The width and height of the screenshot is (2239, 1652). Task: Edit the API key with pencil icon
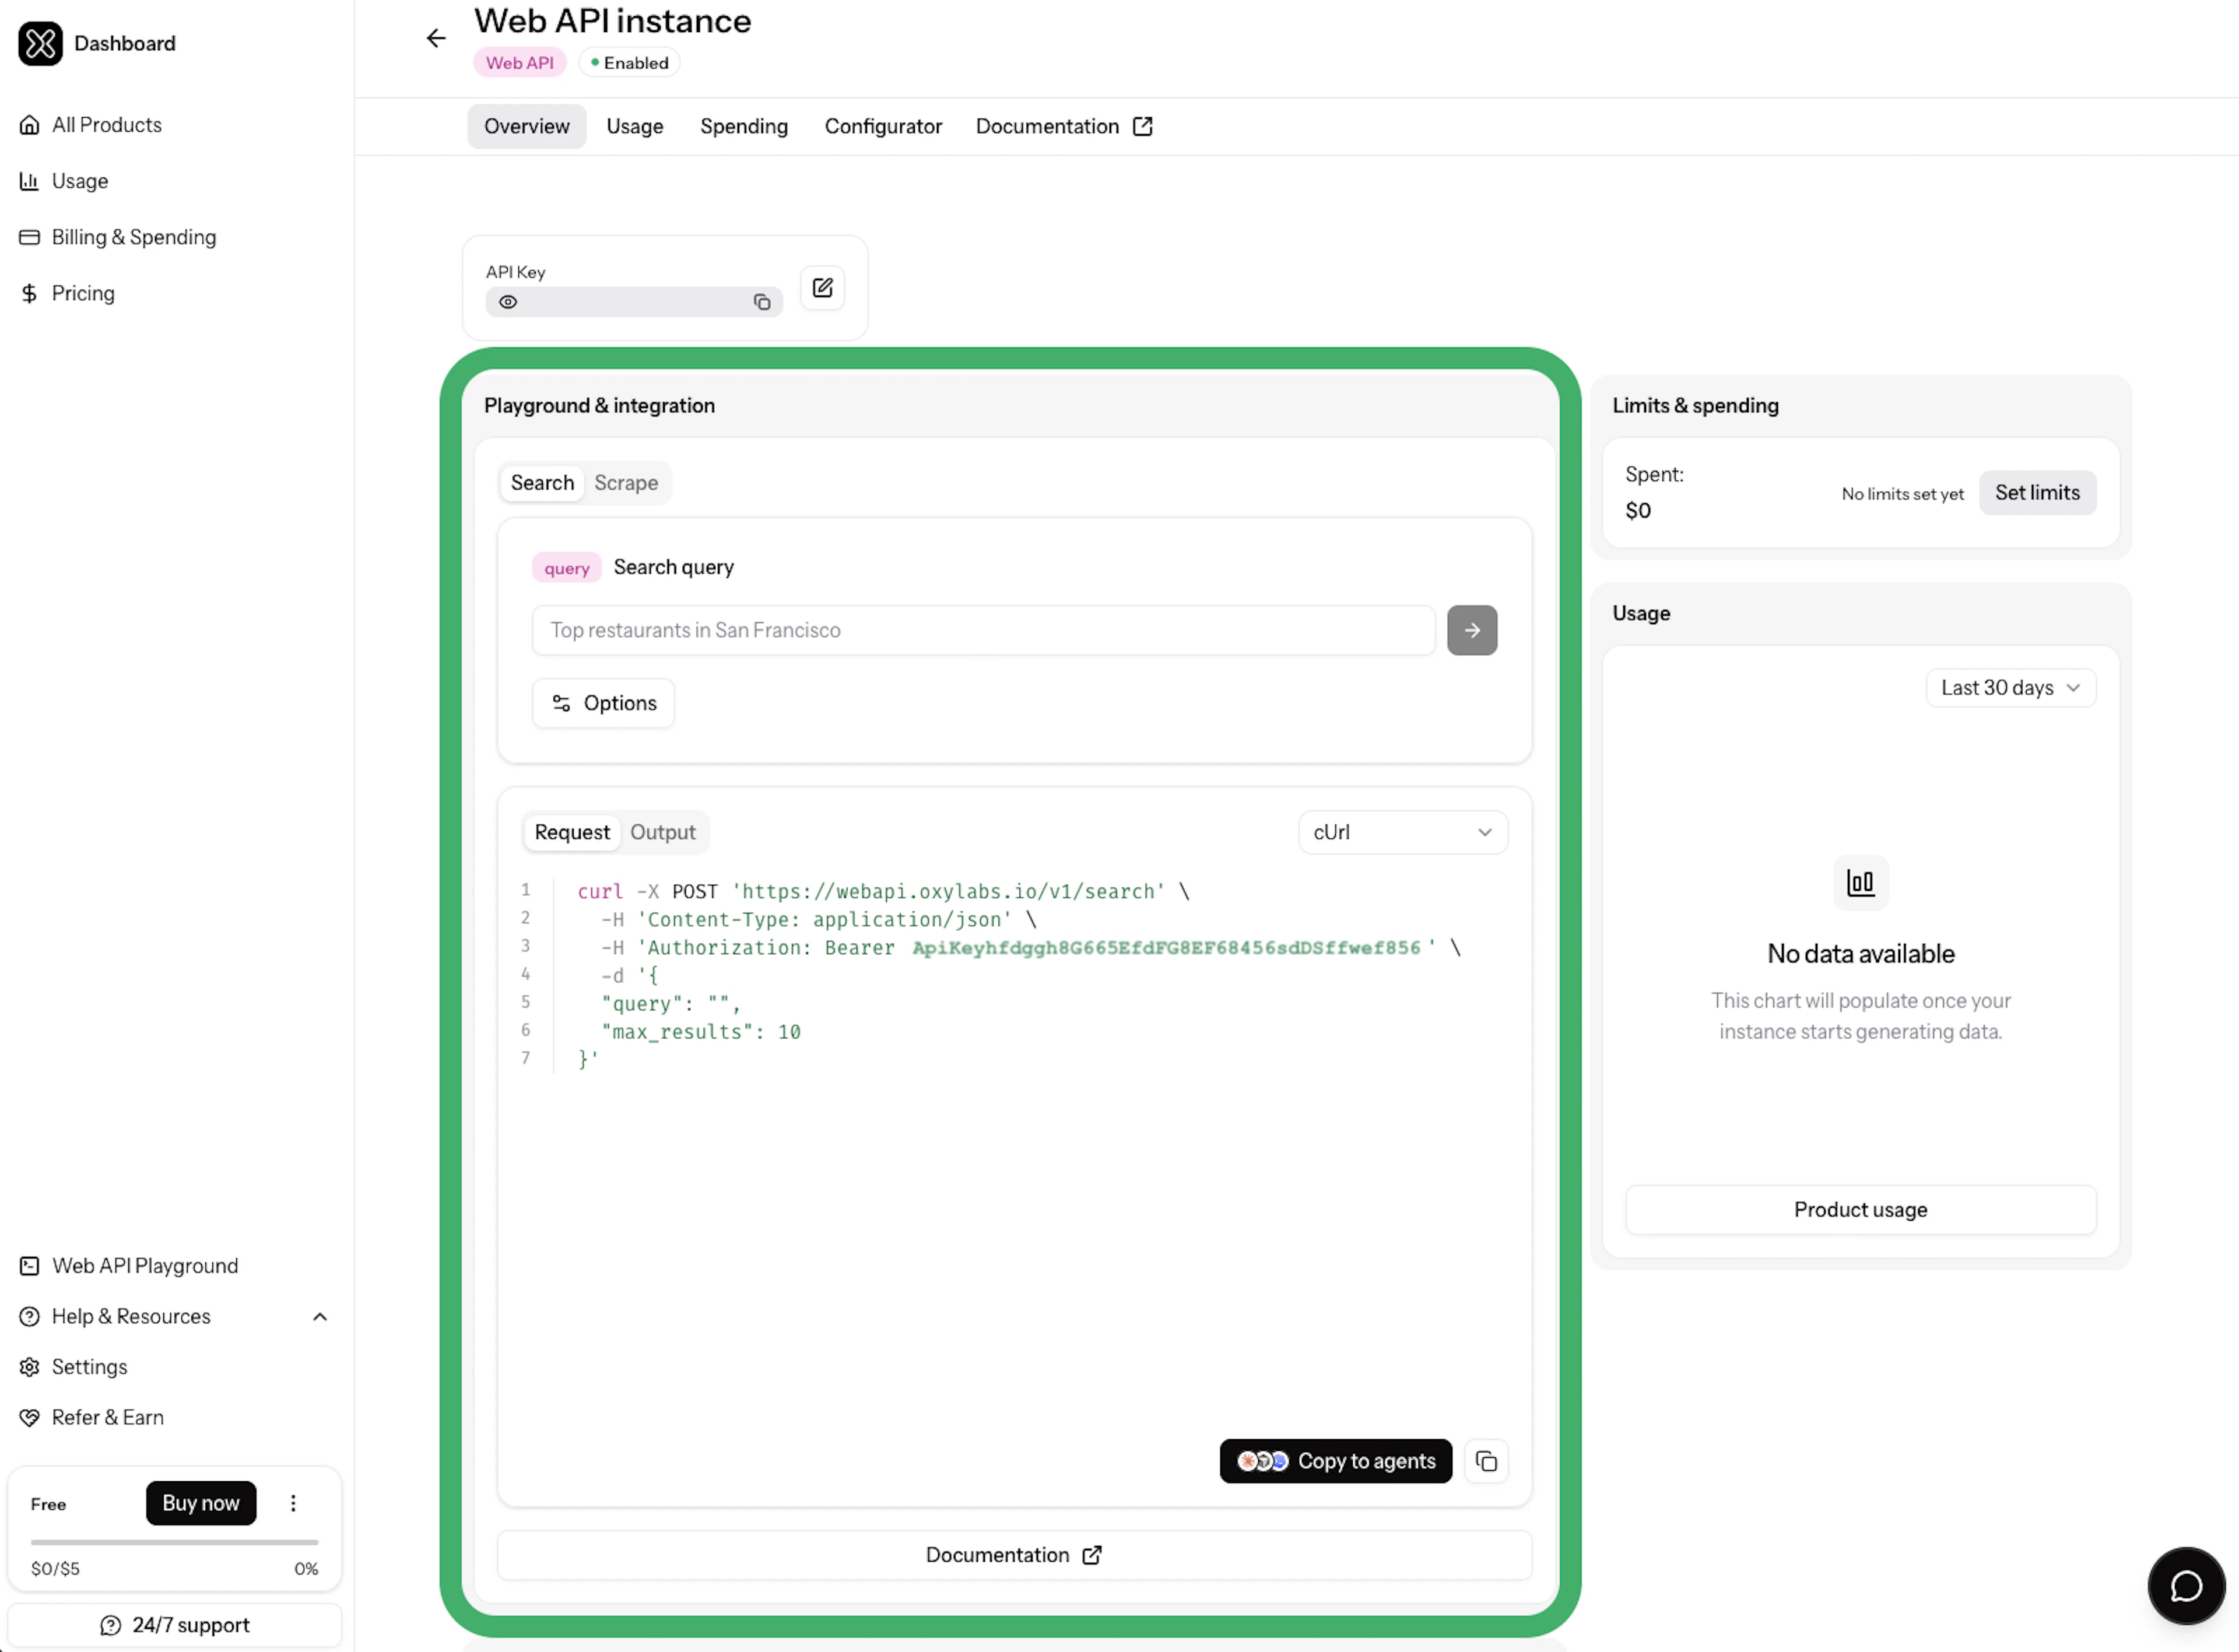pos(822,288)
